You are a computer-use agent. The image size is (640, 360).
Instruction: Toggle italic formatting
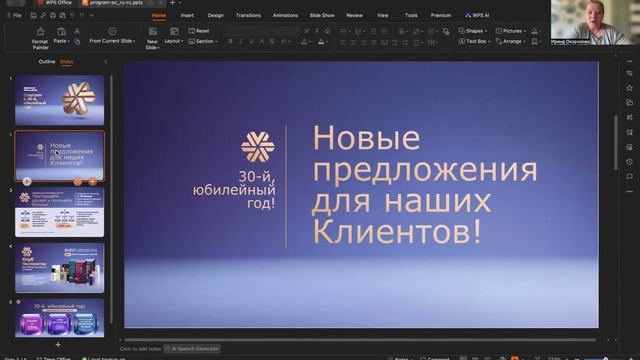point(240,42)
